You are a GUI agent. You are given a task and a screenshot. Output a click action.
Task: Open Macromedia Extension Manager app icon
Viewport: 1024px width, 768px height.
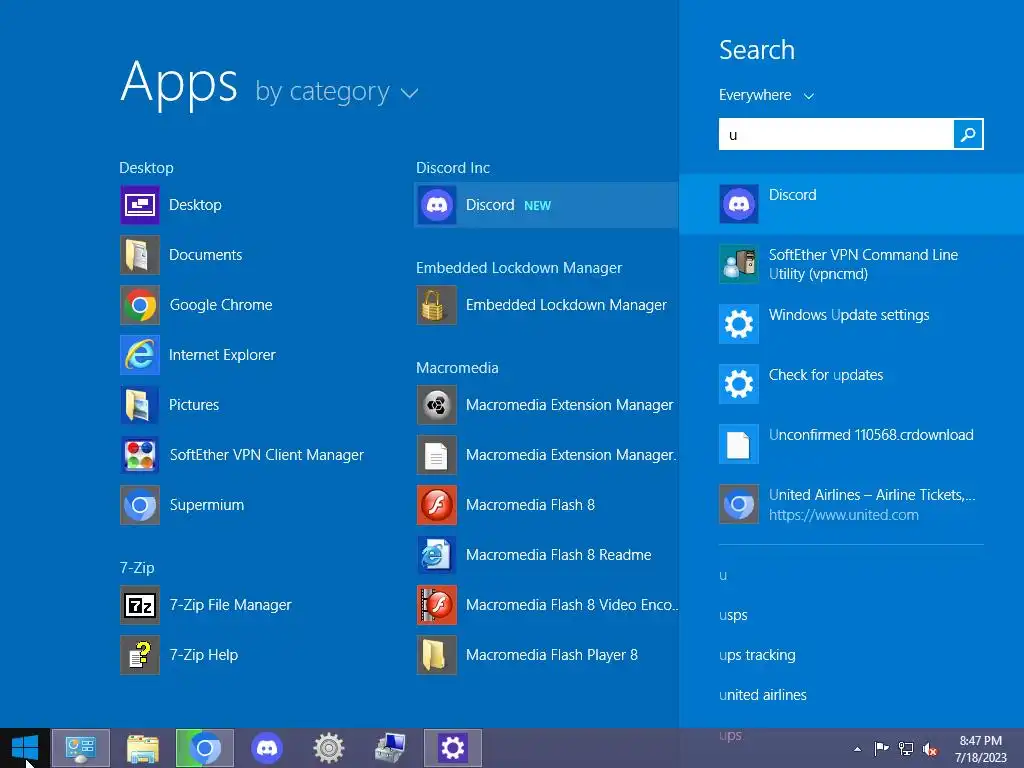436,405
